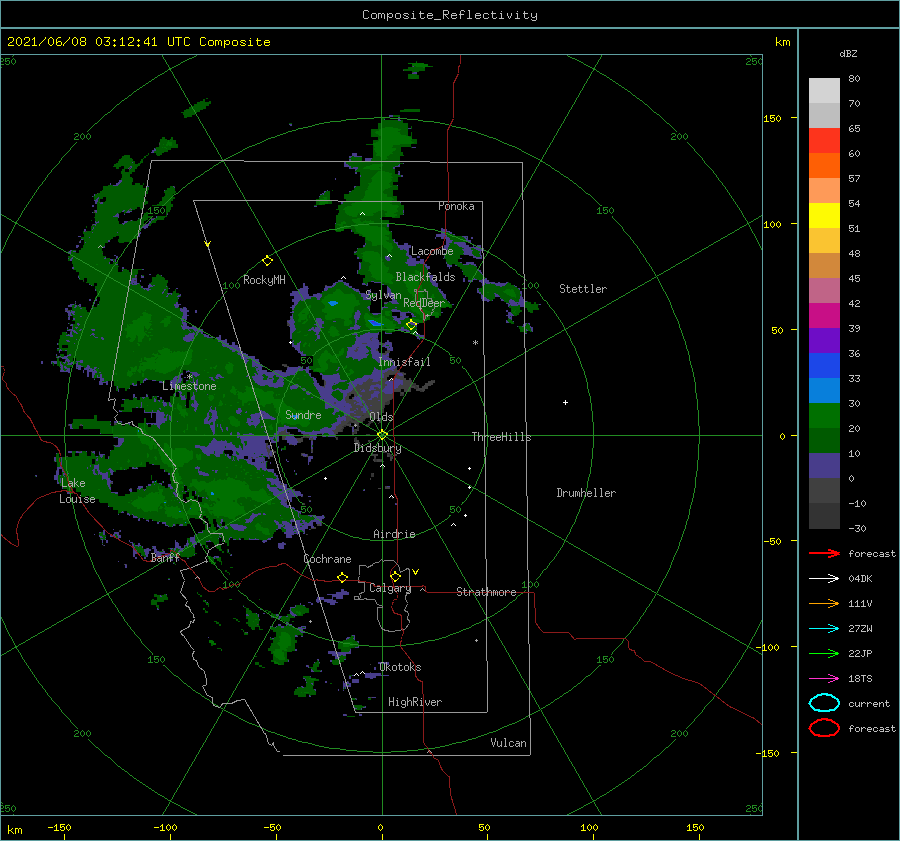Click the Vulcan city label
Image resolution: width=900 pixels, height=841 pixels.
pyautogui.click(x=508, y=743)
